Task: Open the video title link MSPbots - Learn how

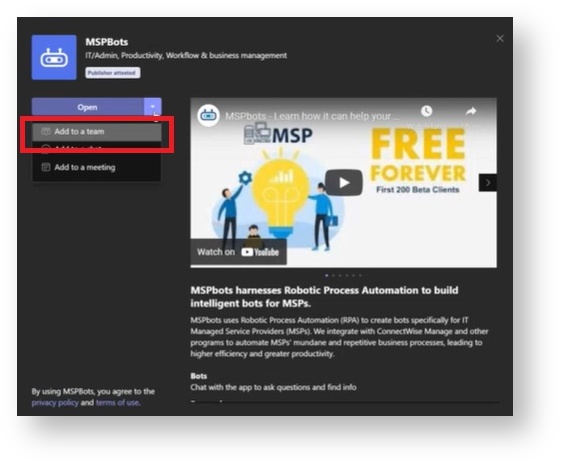Action: [x=312, y=116]
